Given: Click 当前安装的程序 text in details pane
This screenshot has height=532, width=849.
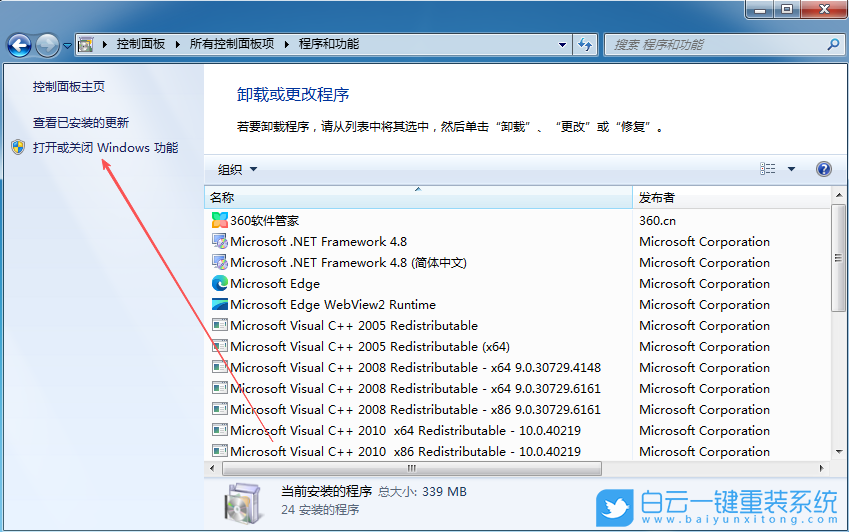Looking at the screenshot, I should 326,491.
